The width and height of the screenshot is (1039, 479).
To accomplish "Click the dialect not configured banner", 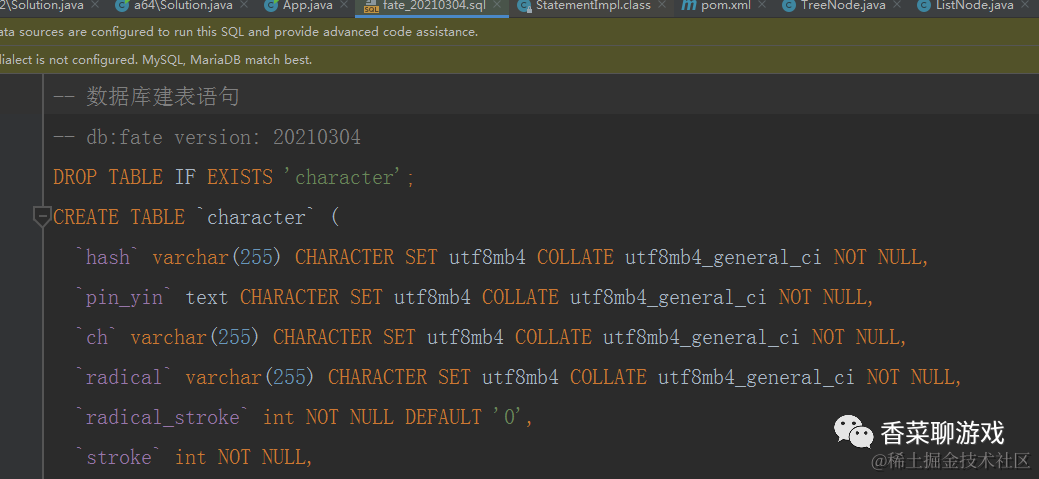I will point(520,60).
